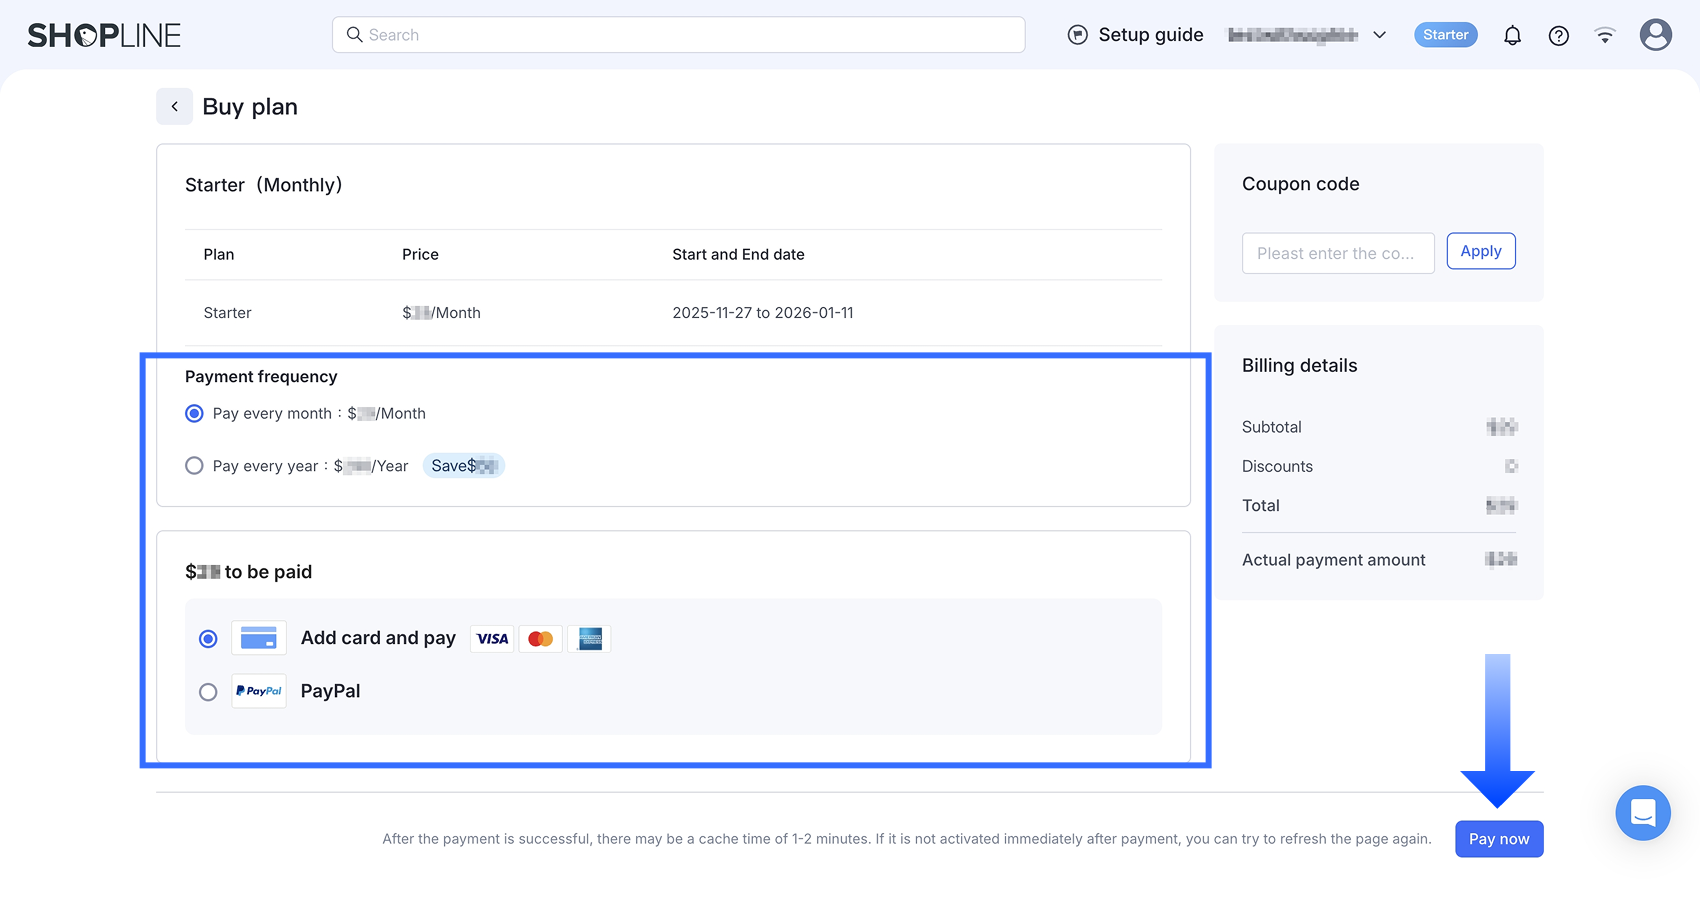Image resolution: width=1700 pixels, height=916 pixels.
Task: Click the PayPal logo icon
Action: pos(258,691)
